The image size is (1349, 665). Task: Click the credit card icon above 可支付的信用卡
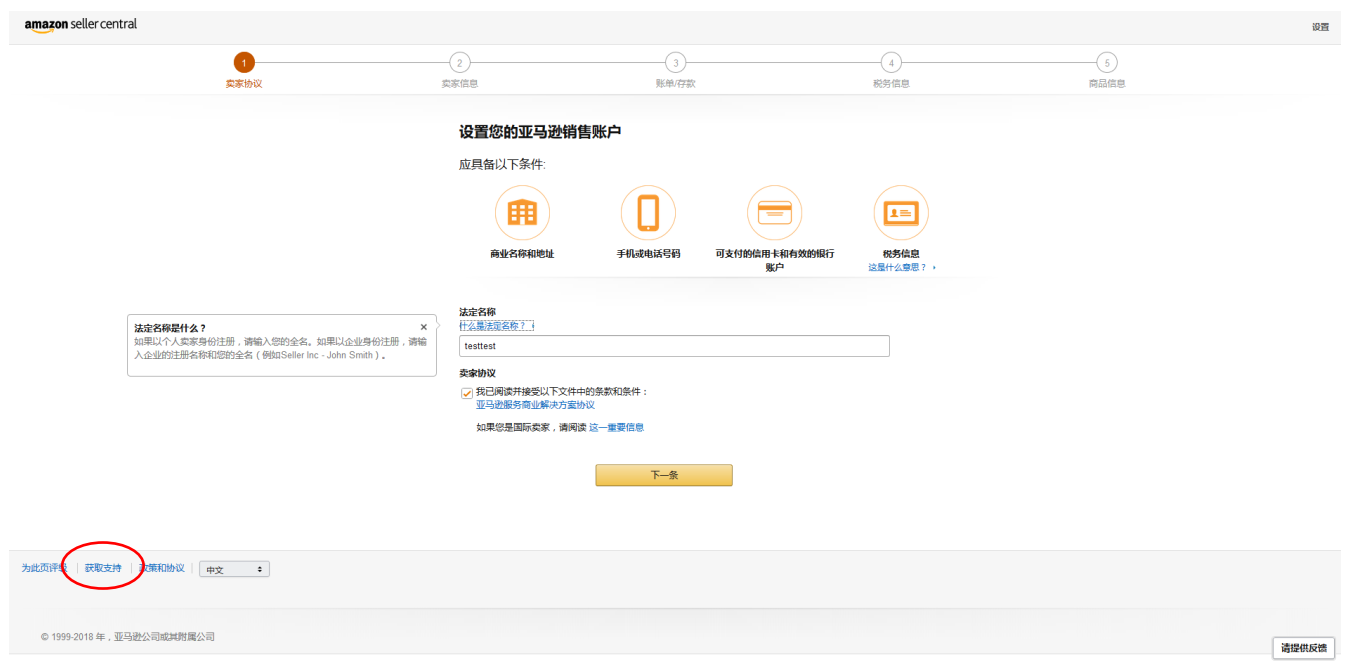coord(775,212)
